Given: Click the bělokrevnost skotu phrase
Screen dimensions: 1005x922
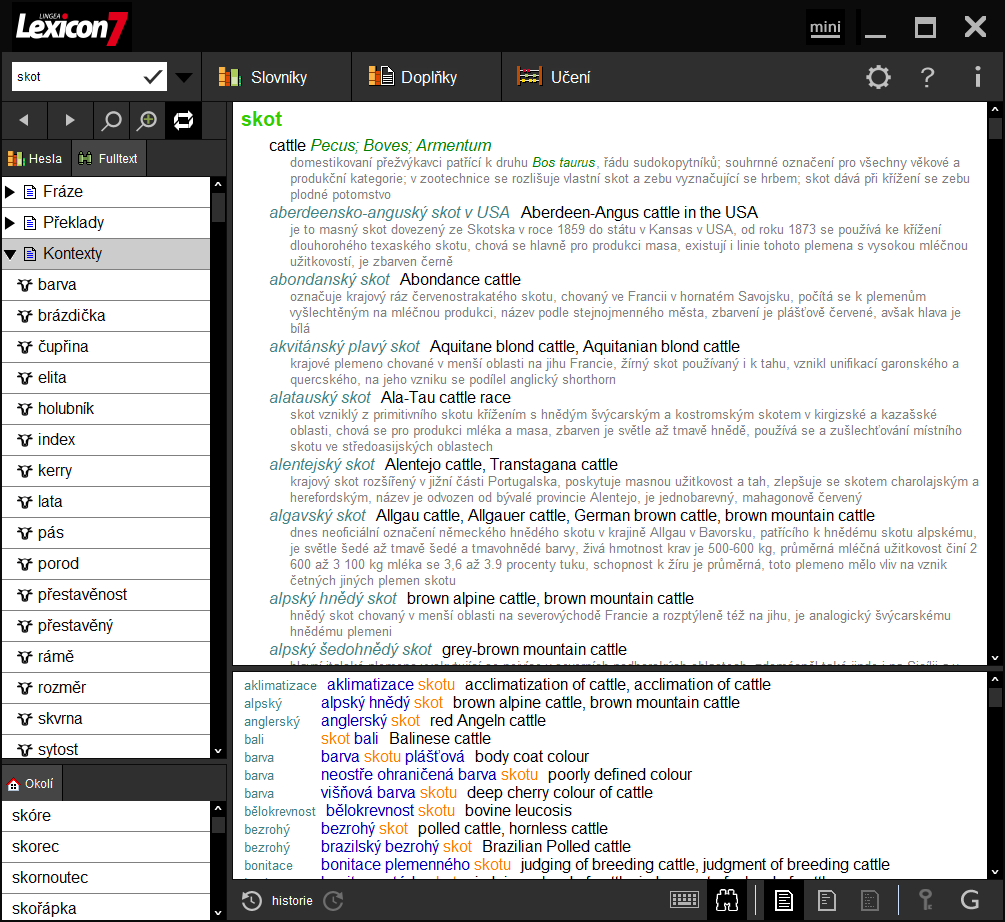Looking at the screenshot, I should click(390, 811).
